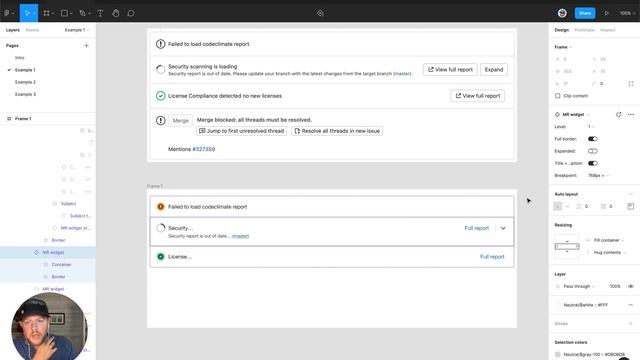The width and height of the screenshot is (640, 360).
Task: Click go to main component icon
Action: coord(618,115)
